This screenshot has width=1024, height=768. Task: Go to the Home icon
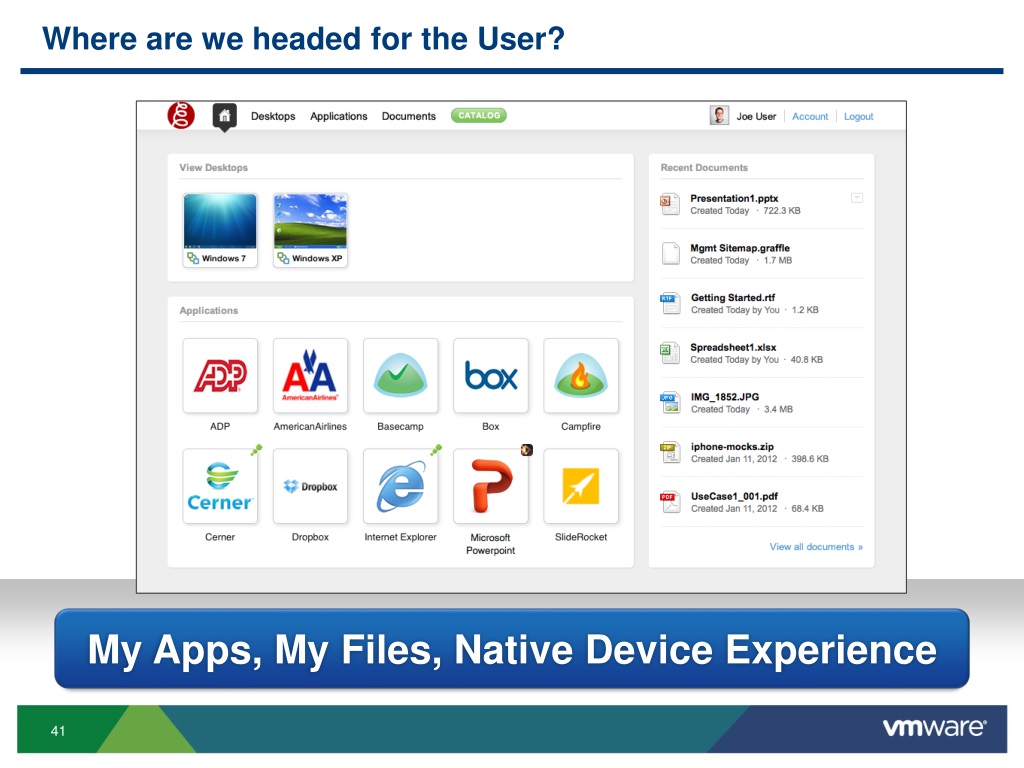[x=224, y=116]
